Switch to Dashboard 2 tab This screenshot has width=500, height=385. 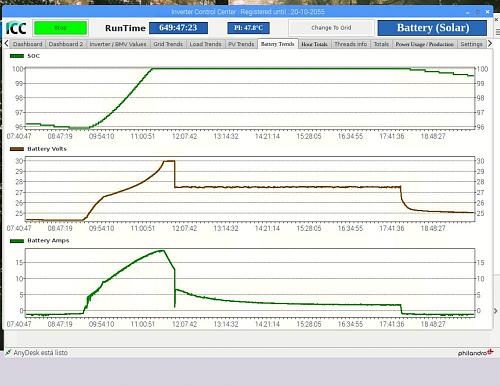(x=66, y=44)
